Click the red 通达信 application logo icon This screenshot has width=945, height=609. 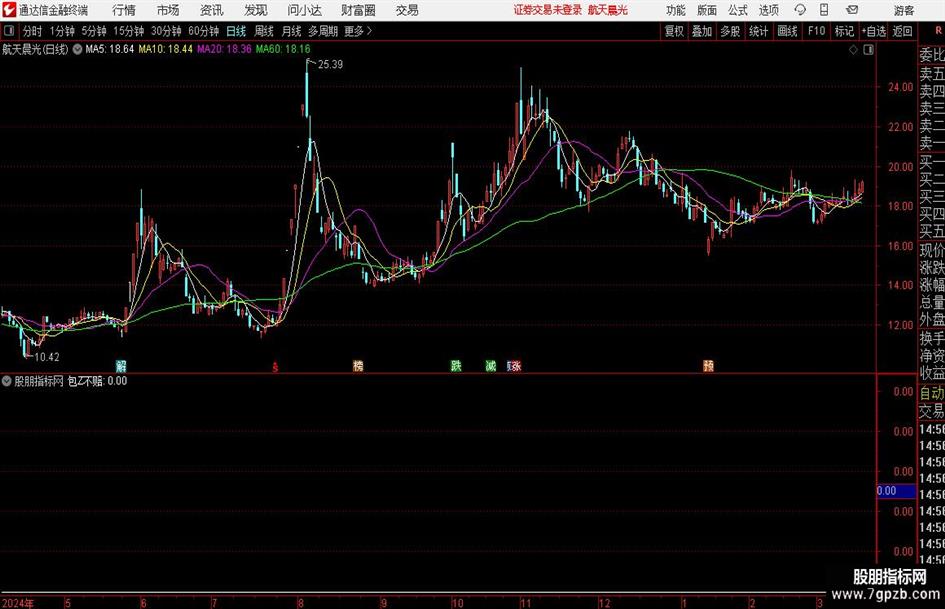click(9, 10)
